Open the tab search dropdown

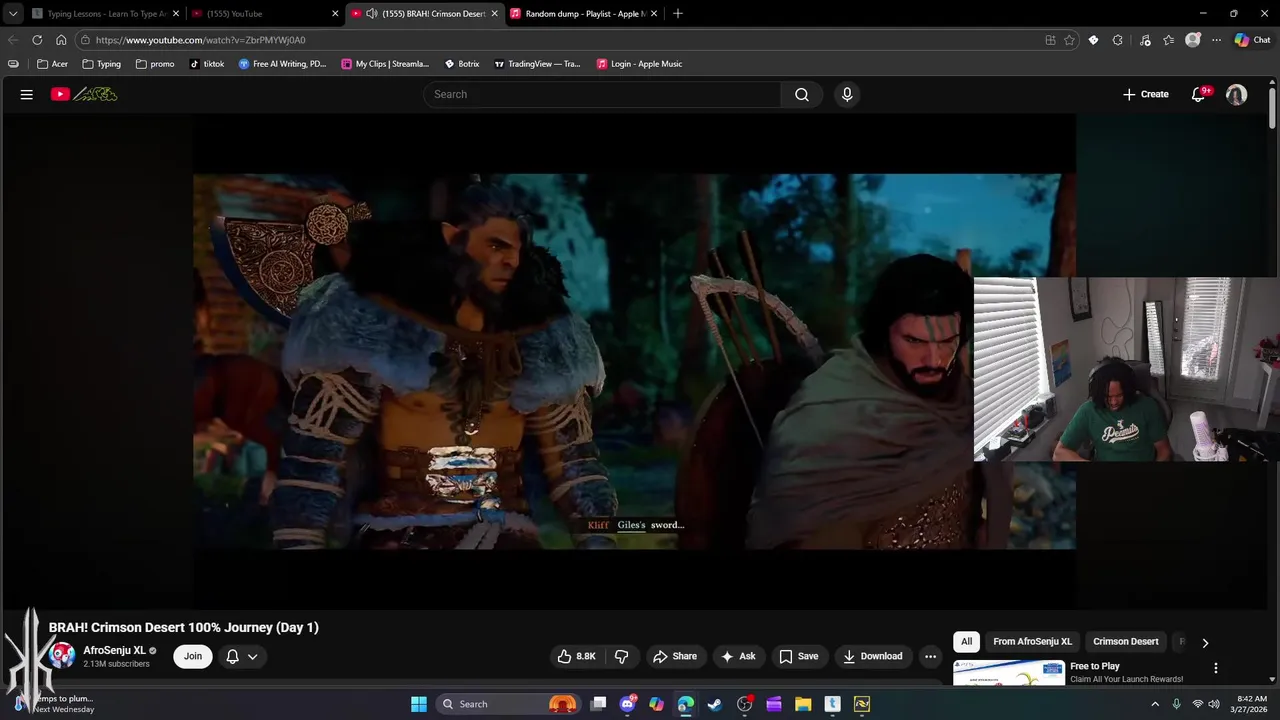click(12, 14)
